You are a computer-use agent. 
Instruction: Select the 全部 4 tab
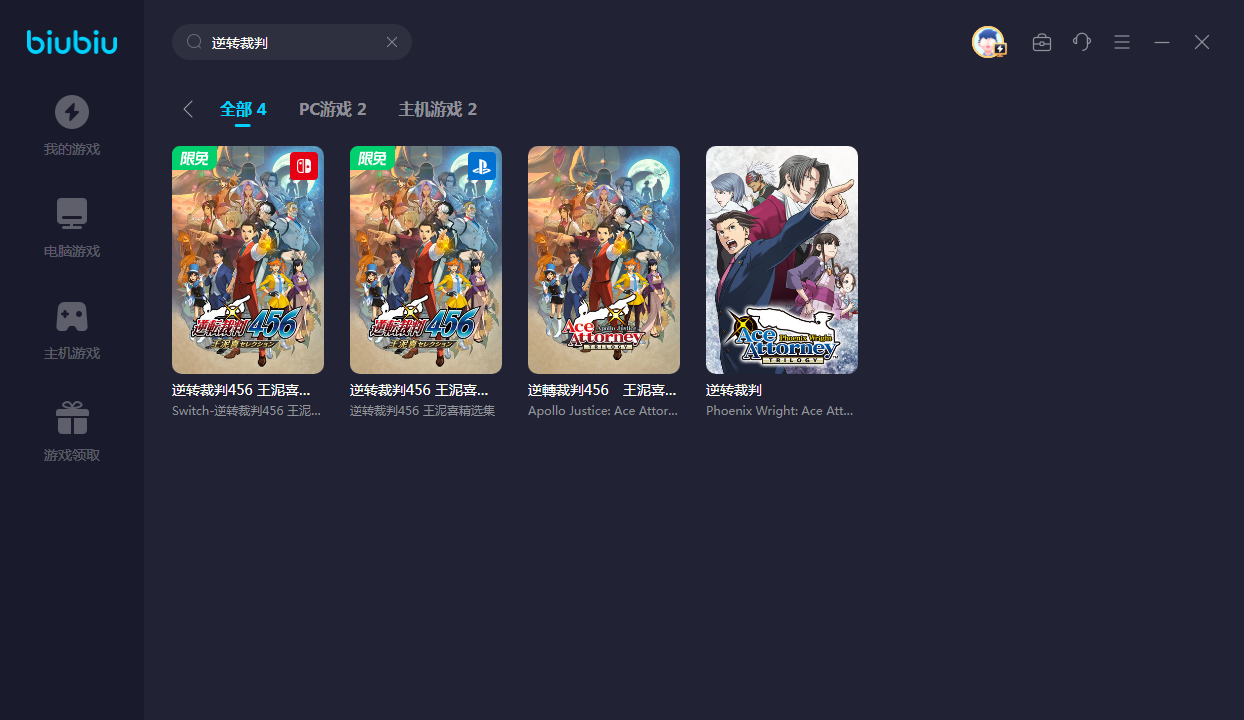[243, 109]
